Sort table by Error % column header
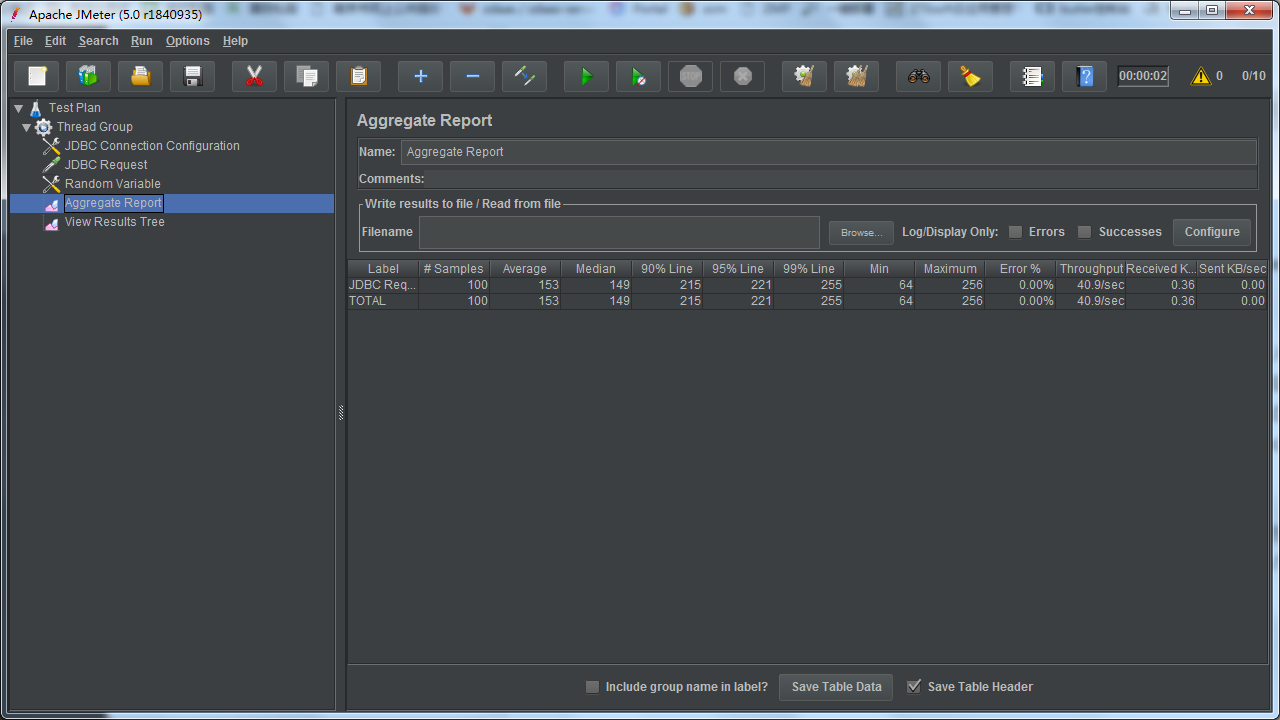Image resolution: width=1280 pixels, height=720 pixels. pos(1021,269)
